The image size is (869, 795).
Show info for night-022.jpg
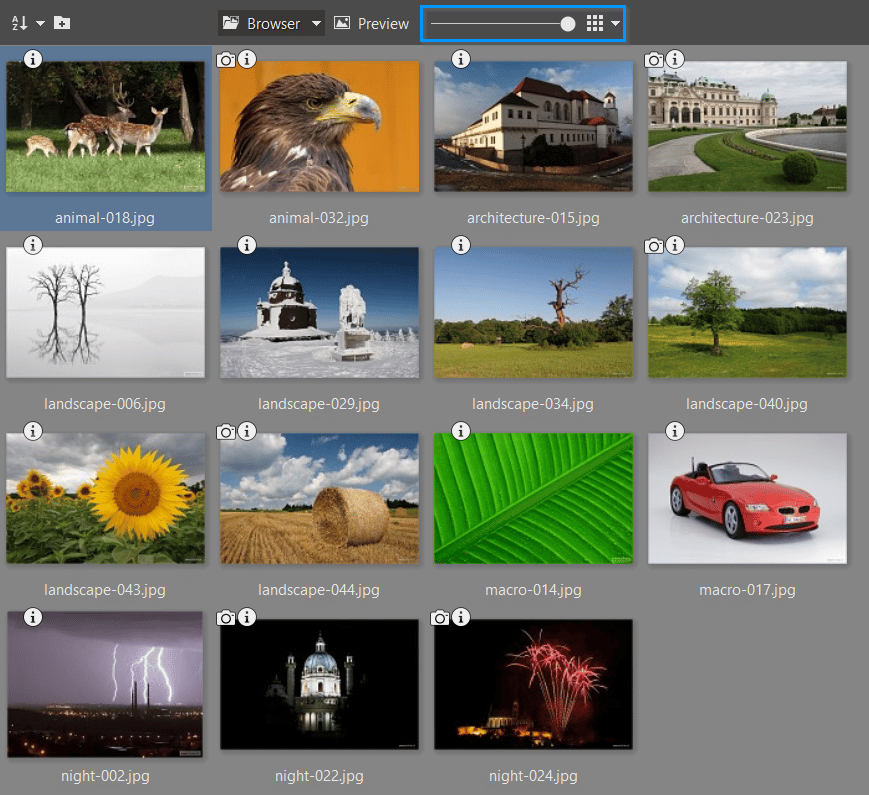pyautogui.click(x=247, y=616)
